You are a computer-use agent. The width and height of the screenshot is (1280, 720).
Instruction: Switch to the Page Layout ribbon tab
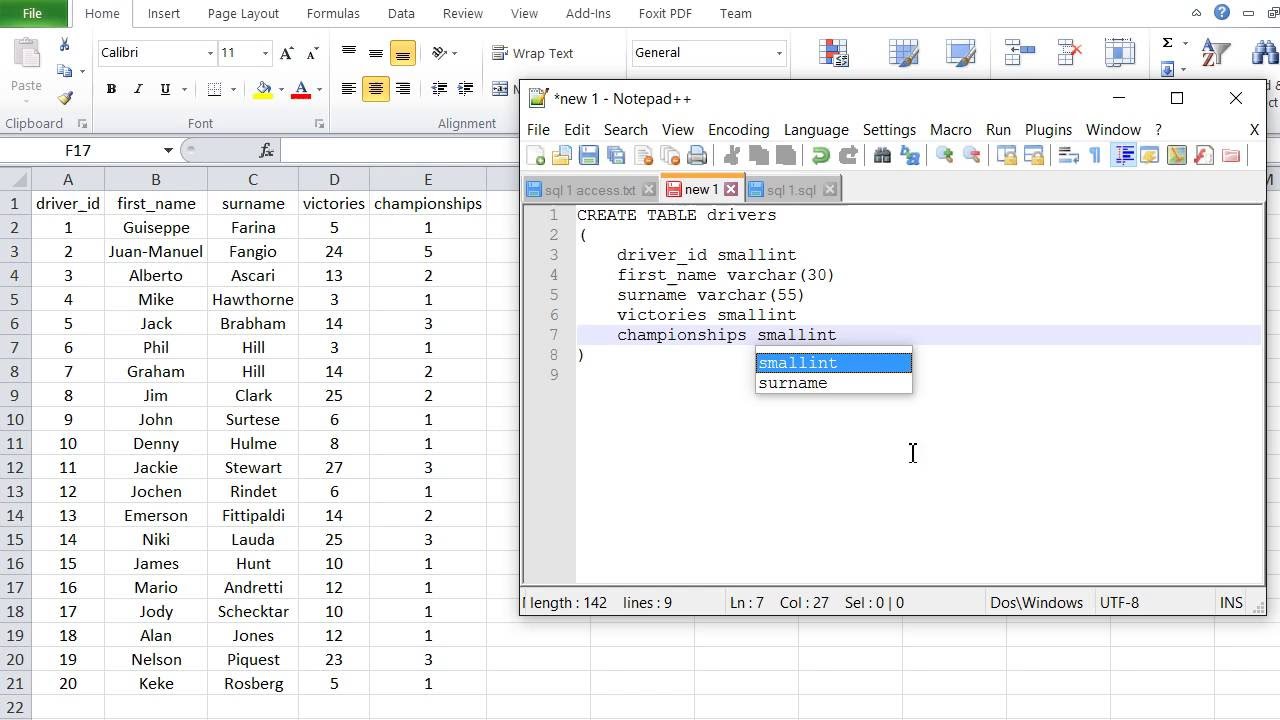[243, 13]
